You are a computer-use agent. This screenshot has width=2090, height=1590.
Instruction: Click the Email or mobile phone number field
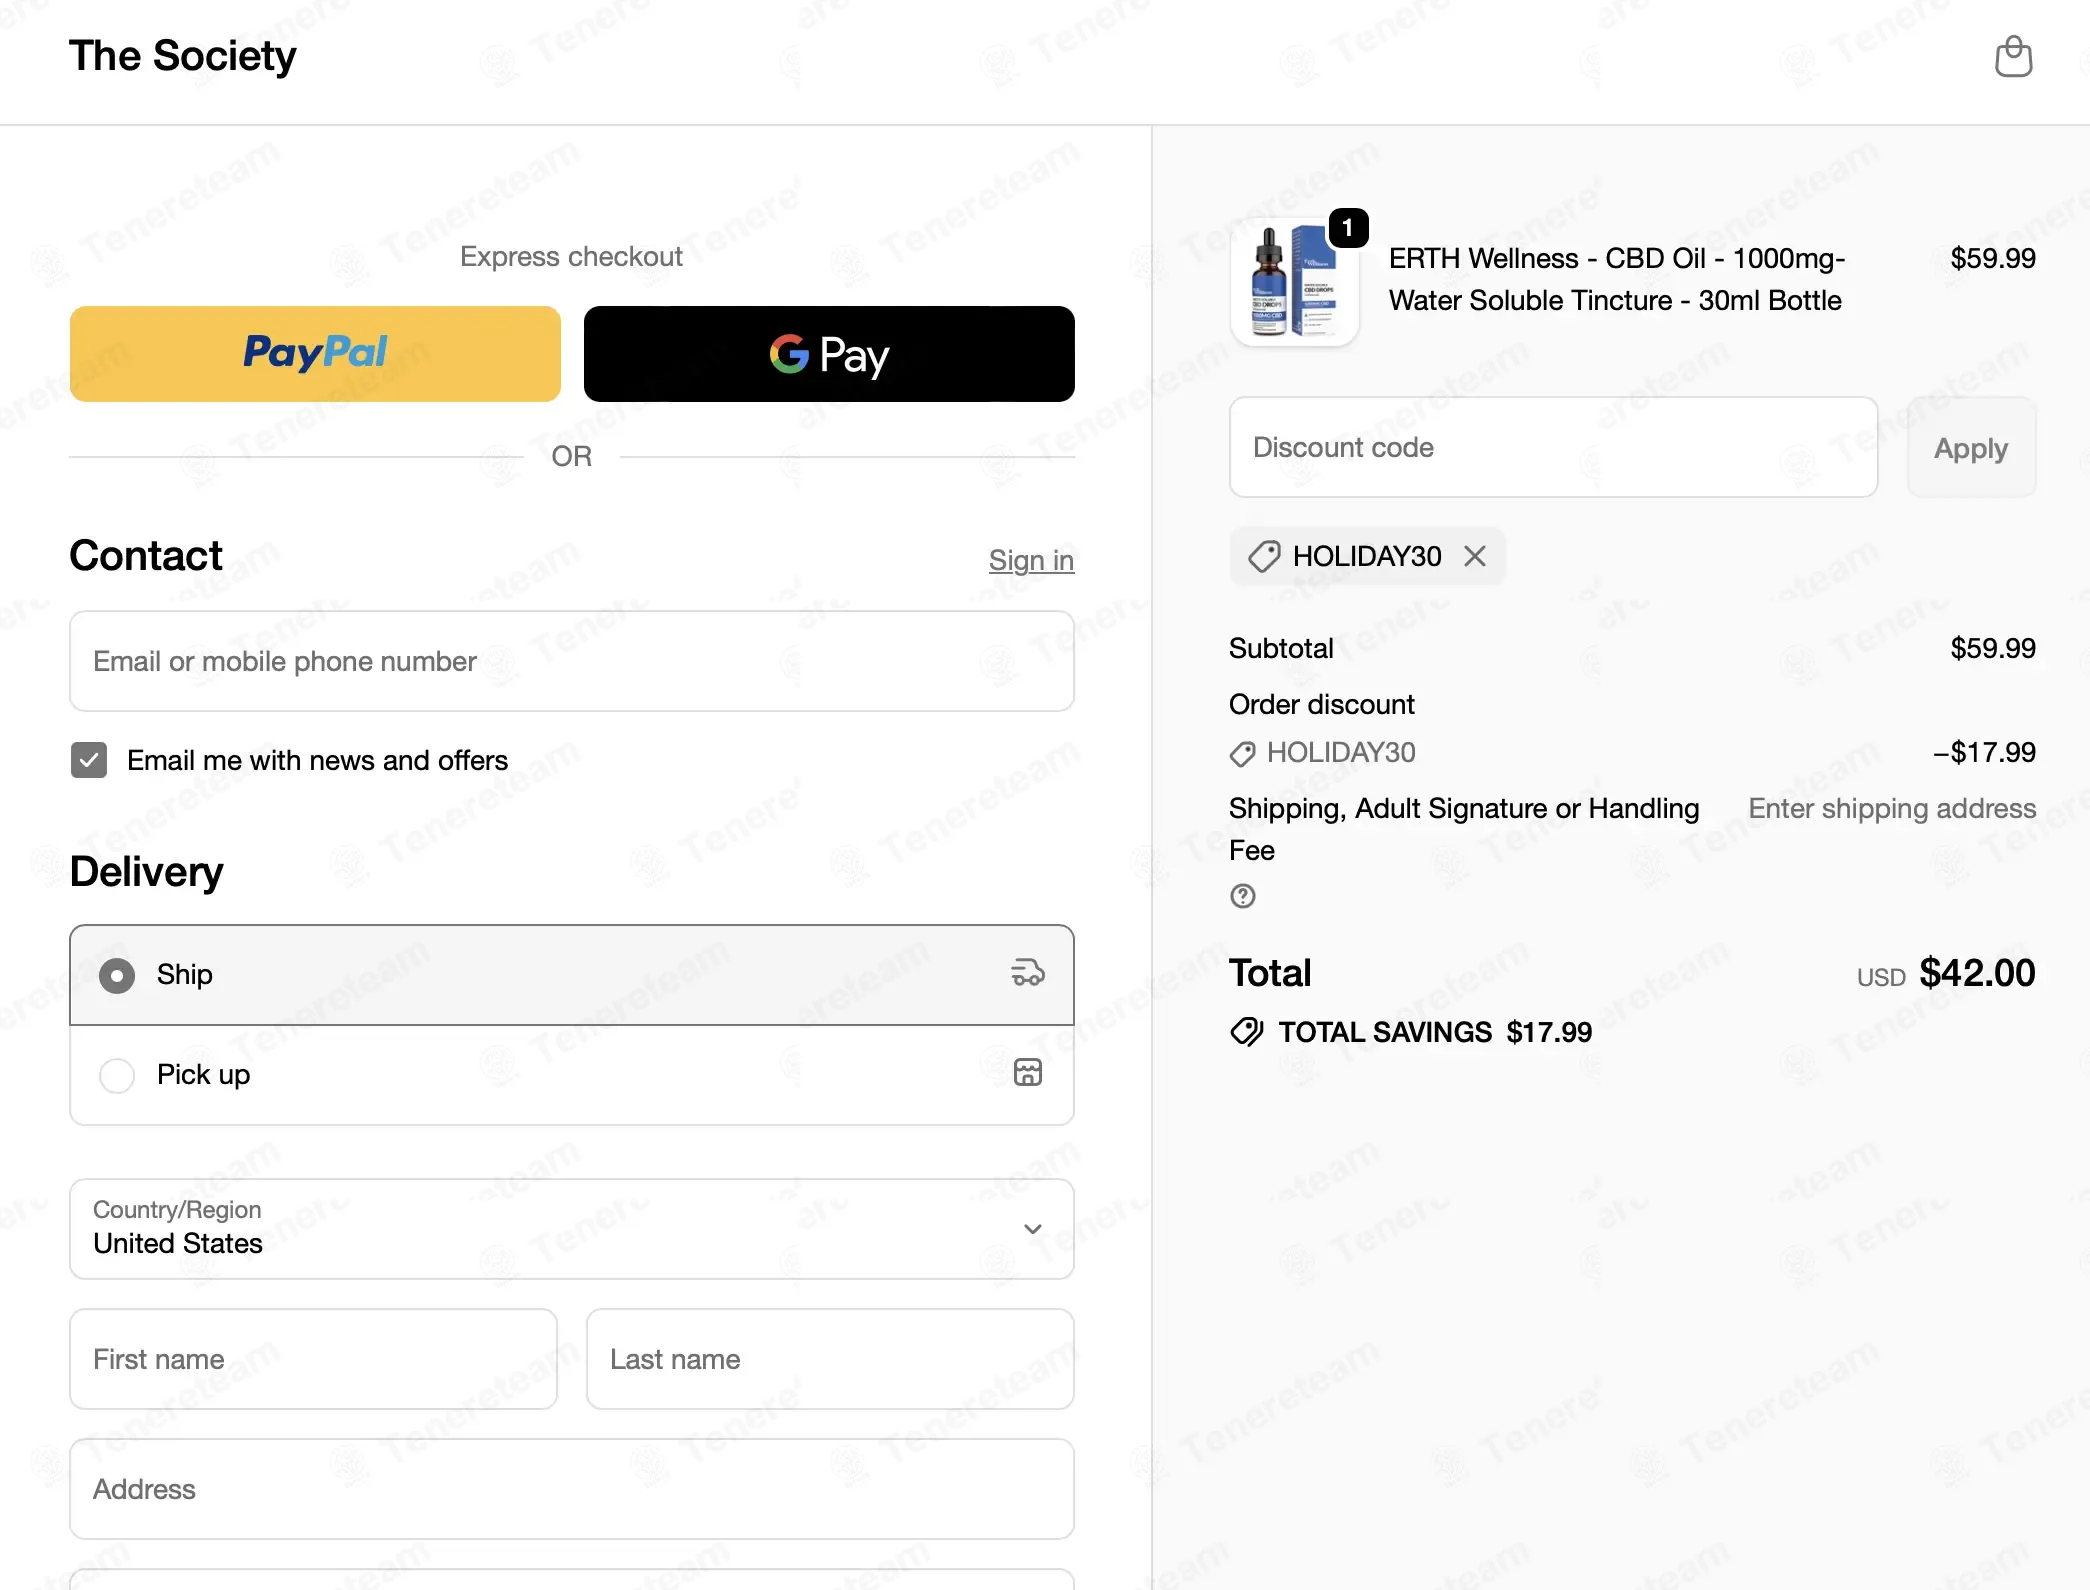(x=572, y=661)
